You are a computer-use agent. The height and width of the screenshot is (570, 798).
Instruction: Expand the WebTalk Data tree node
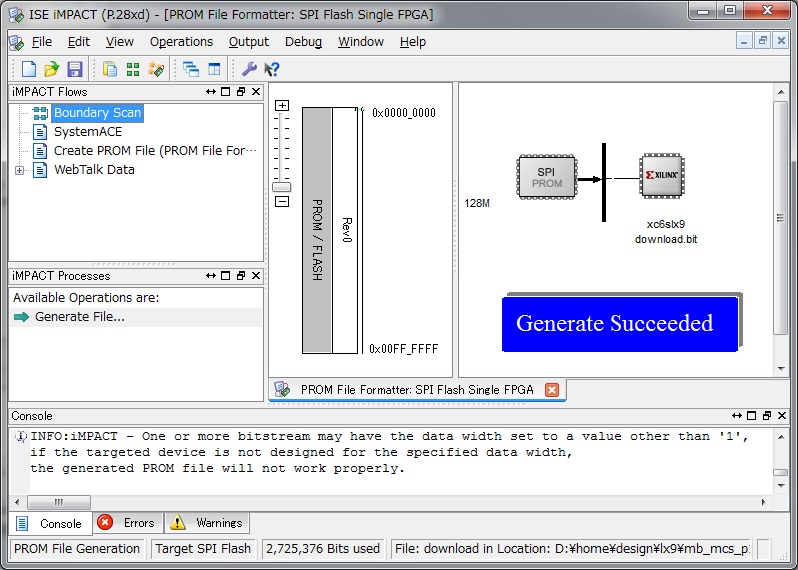point(19,170)
